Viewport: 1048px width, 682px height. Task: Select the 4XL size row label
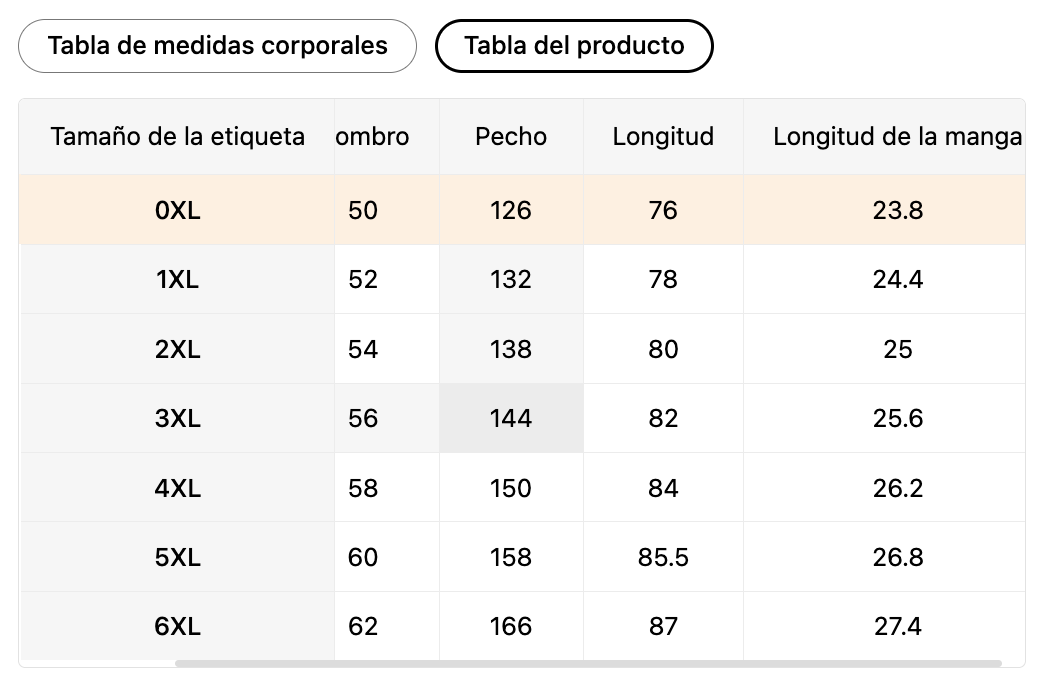[177, 488]
